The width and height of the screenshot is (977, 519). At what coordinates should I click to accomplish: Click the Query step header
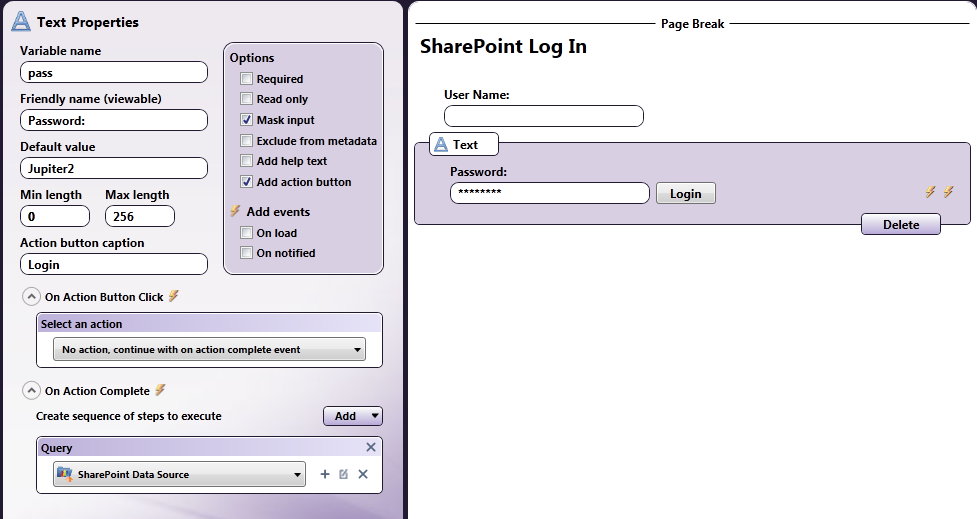coord(209,447)
